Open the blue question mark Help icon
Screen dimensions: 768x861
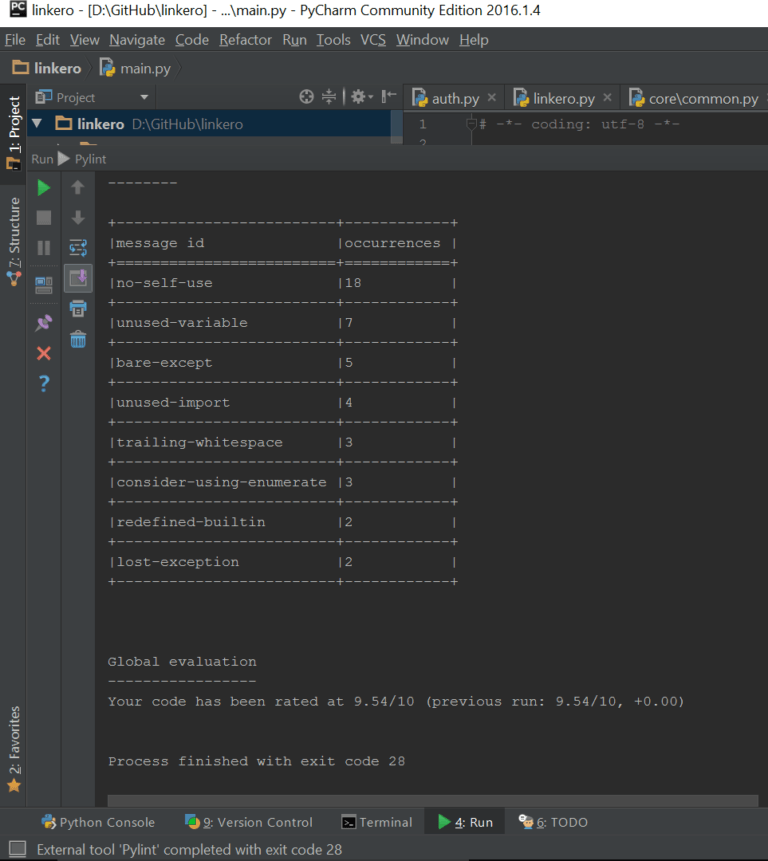pyautogui.click(x=43, y=384)
